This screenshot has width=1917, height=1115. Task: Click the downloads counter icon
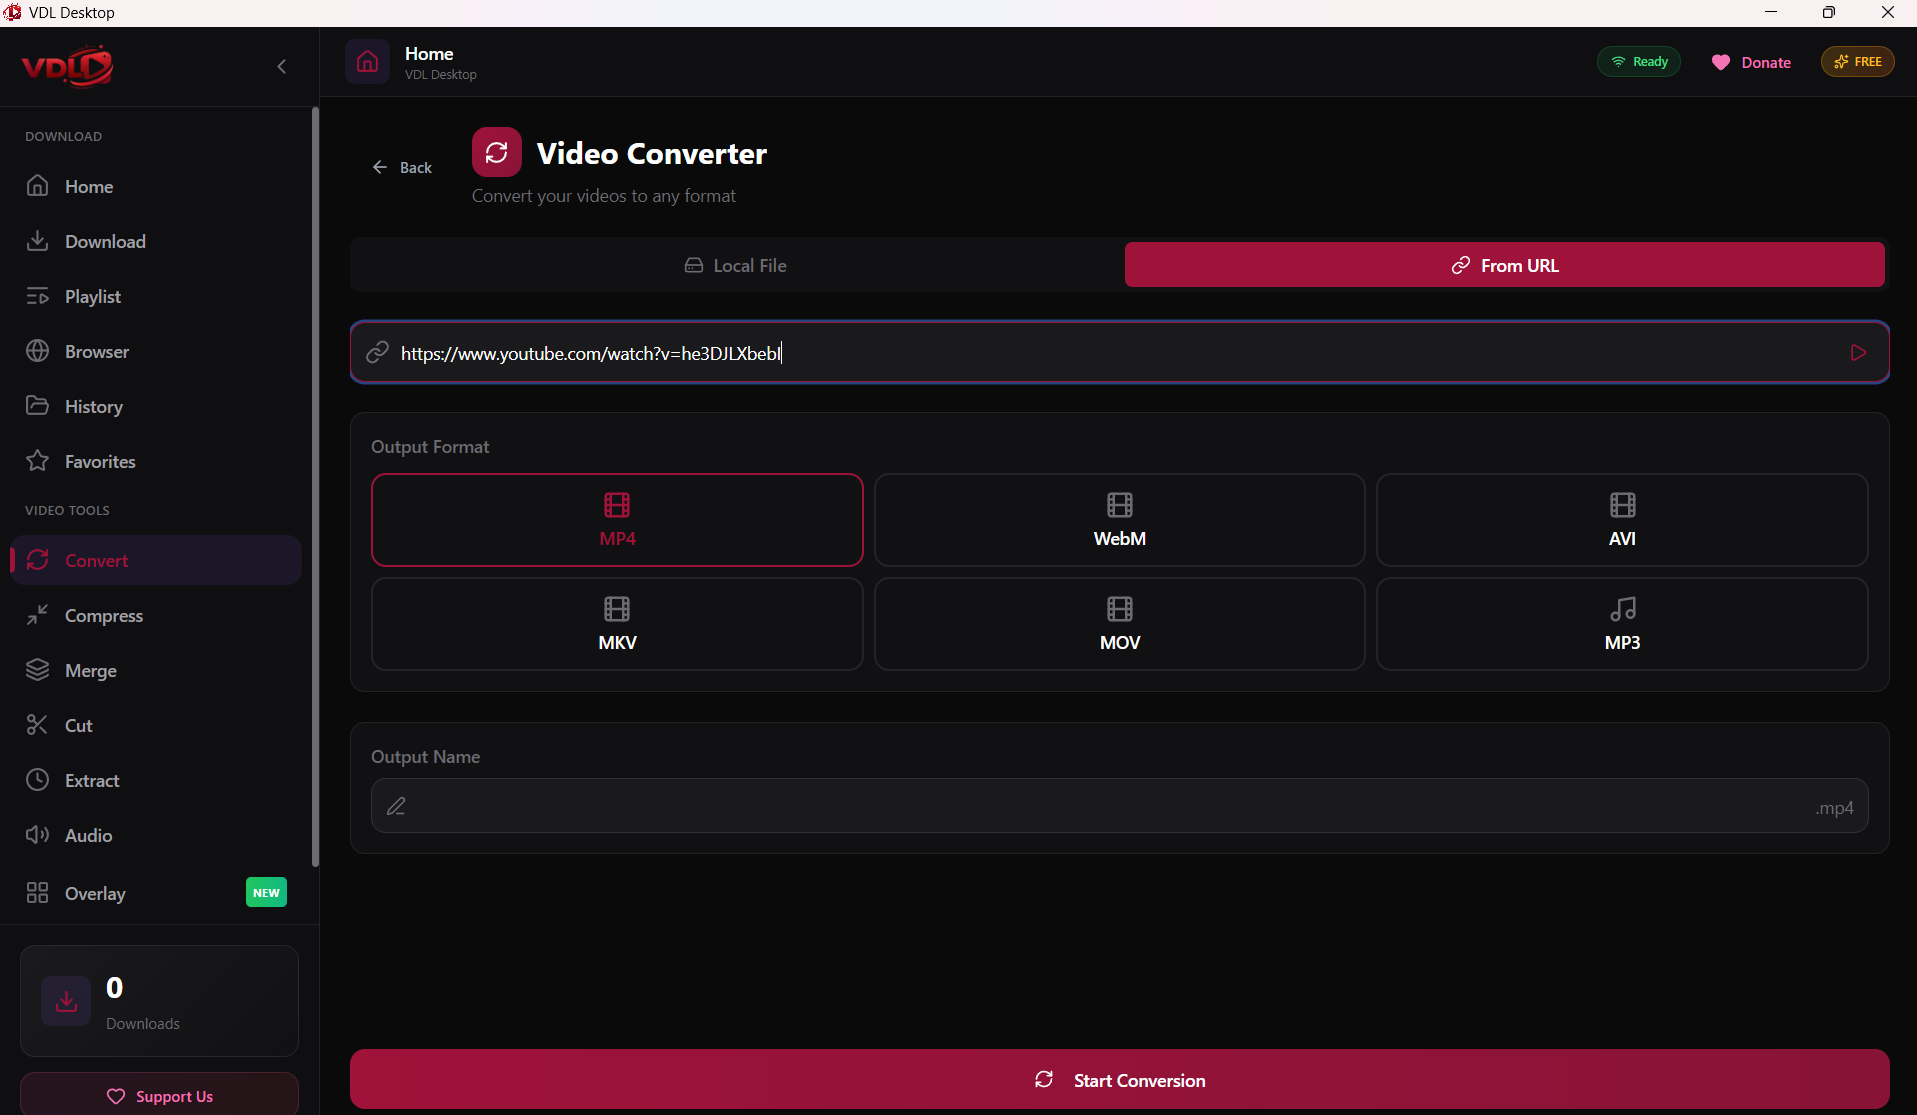66,1001
